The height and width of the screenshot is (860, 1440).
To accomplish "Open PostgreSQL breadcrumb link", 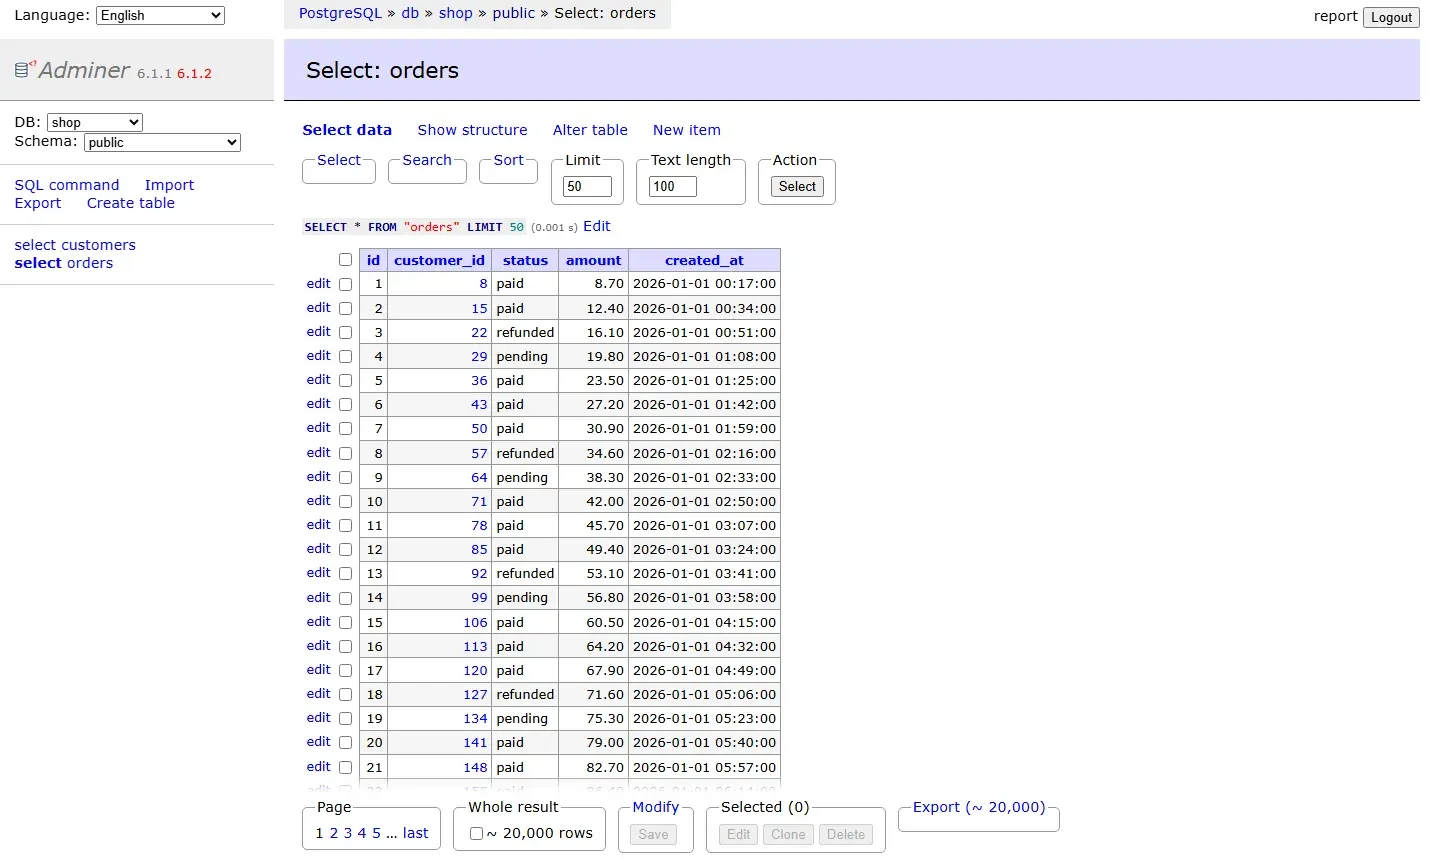I will point(340,13).
